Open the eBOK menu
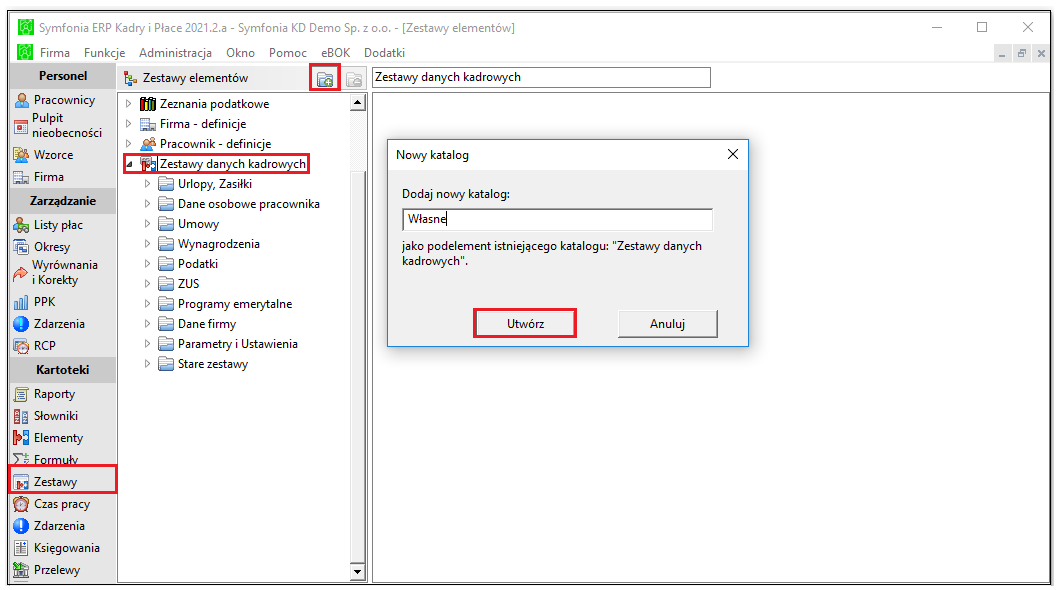 pyautogui.click(x=336, y=53)
